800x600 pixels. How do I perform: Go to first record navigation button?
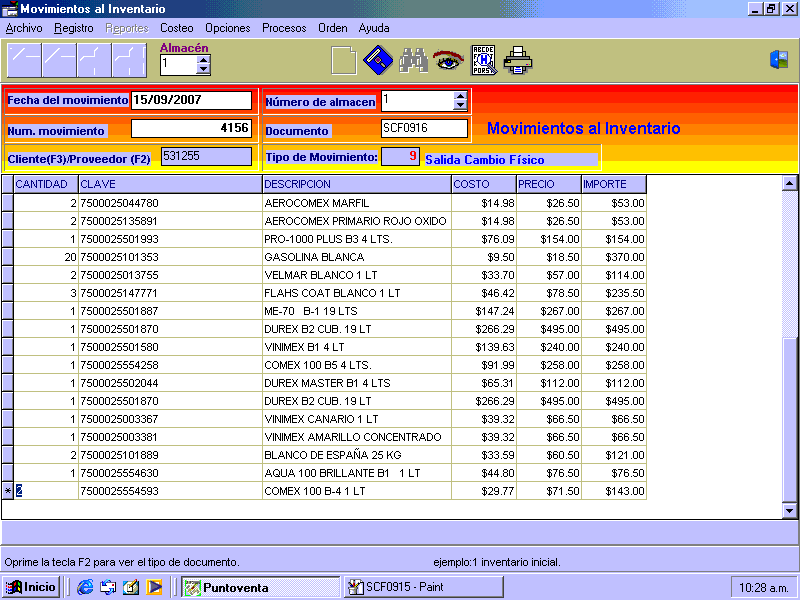[x=23, y=61]
